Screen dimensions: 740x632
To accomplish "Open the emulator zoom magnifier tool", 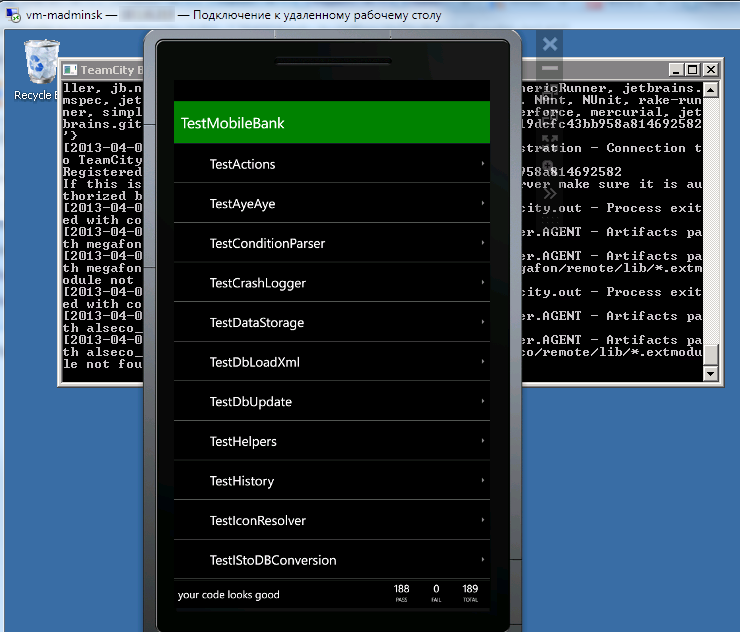I will (x=548, y=167).
